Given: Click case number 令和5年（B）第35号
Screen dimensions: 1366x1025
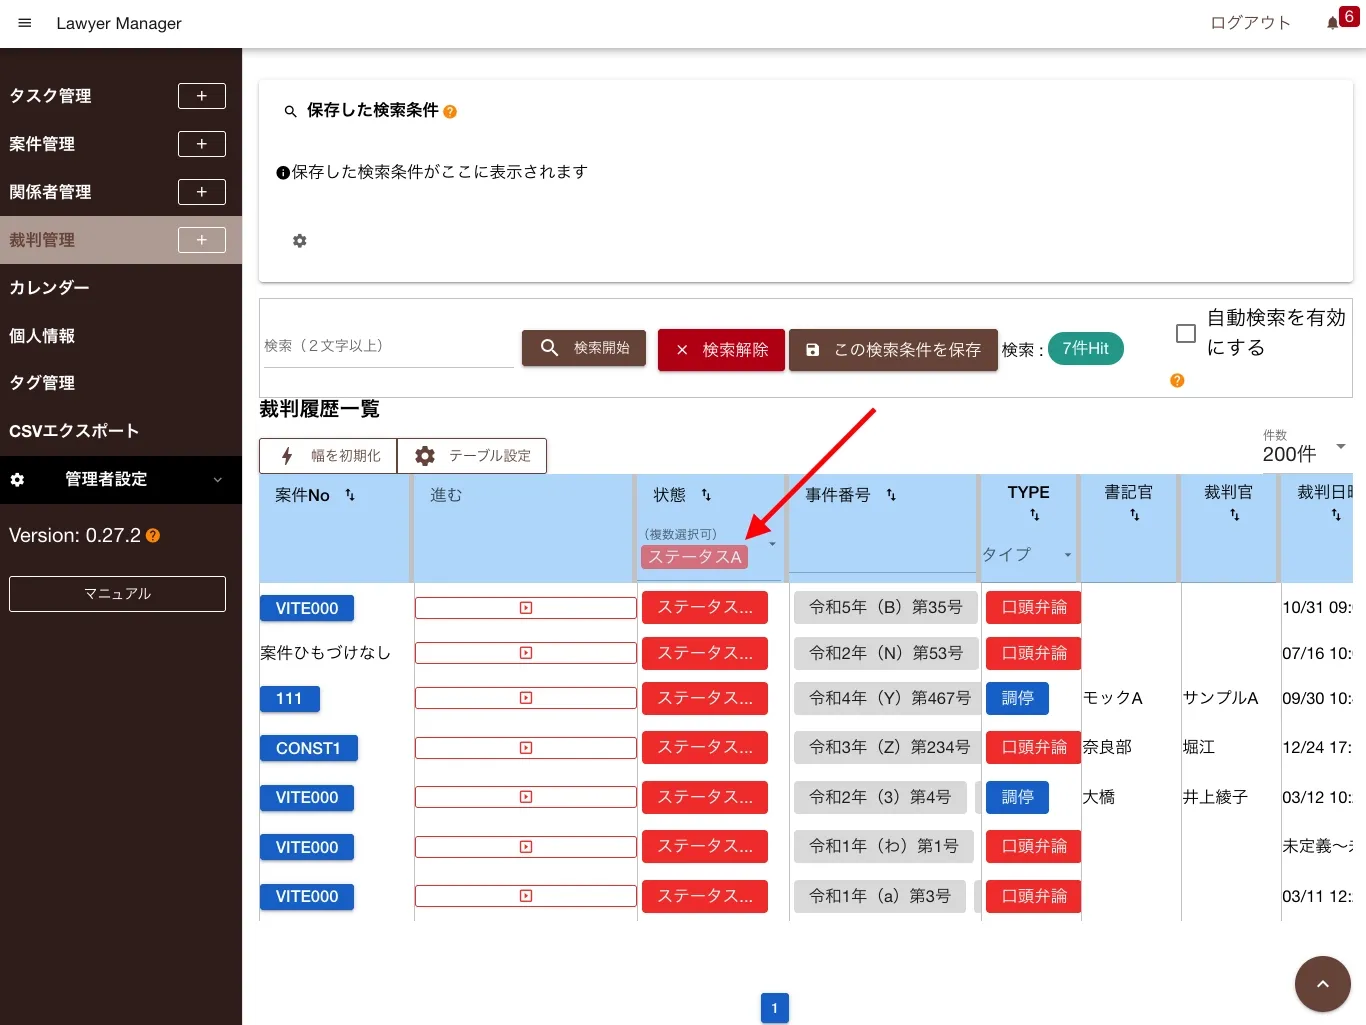Looking at the screenshot, I should 886,607.
